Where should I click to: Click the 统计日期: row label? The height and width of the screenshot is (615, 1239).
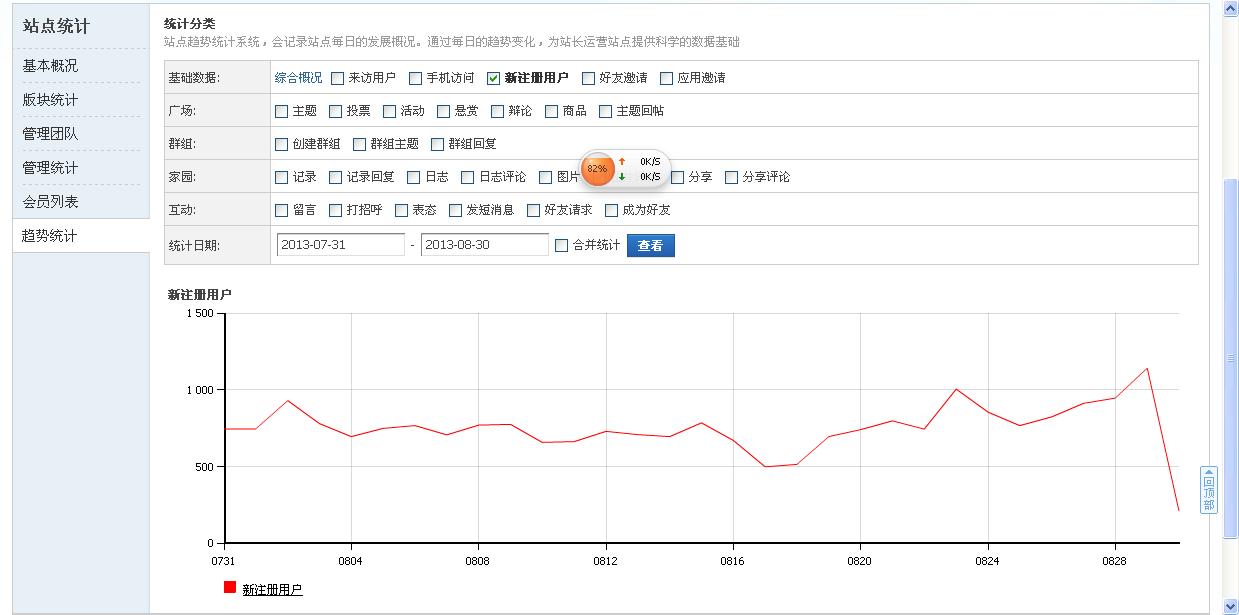tap(194, 245)
